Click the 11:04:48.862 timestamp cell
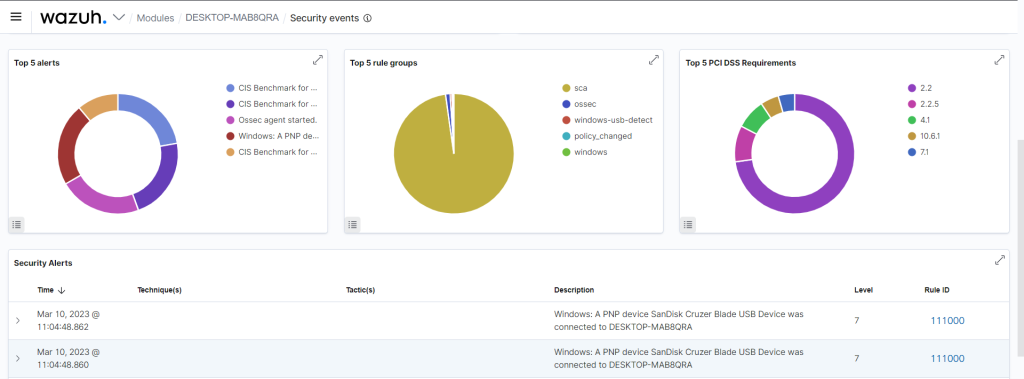Image resolution: width=1024 pixels, height=379 pixels. pyautogui.click(x=69, y=320)
